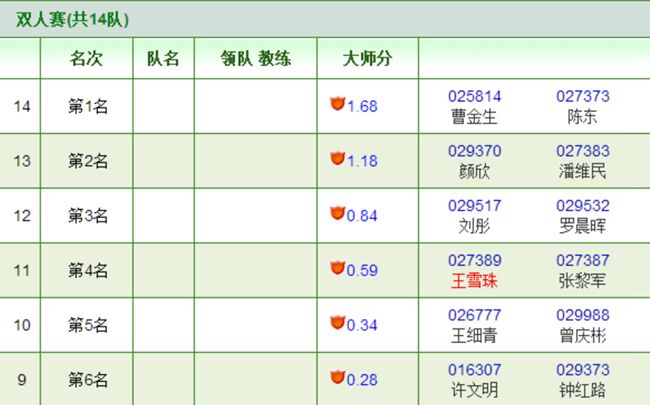Click the 大师分 column header
650x405 pixels.
tap(368, 58)
